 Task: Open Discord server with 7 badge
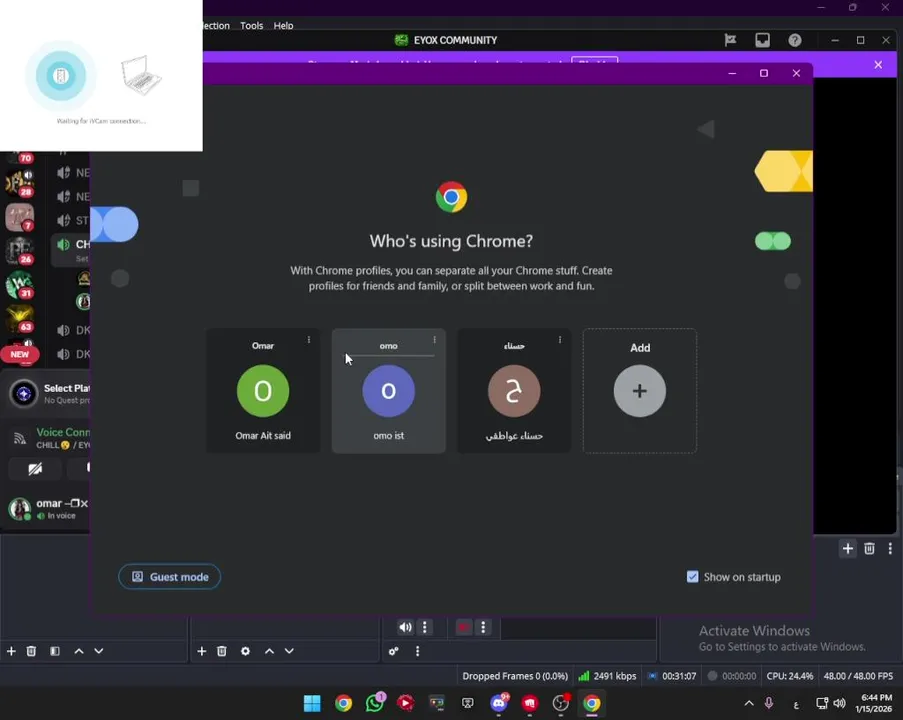pos(19,217)
